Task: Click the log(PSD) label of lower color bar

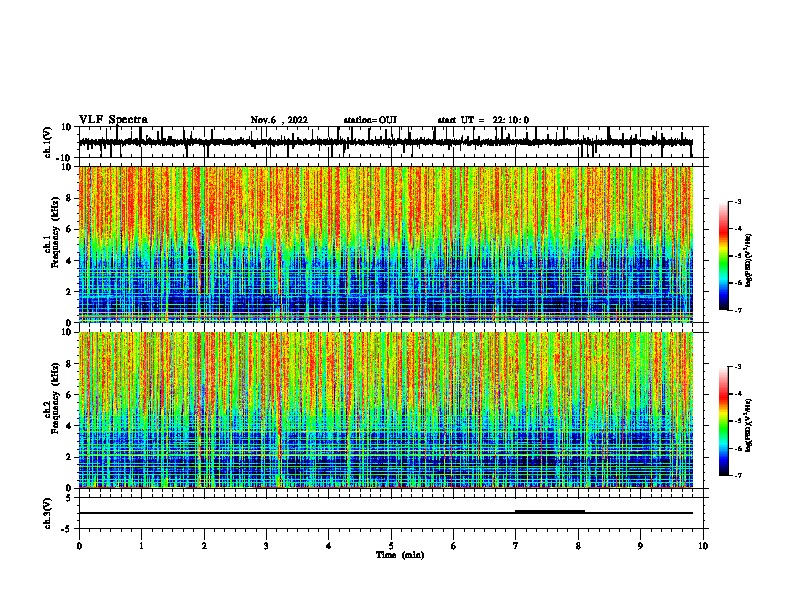Action: coord(748,425)
